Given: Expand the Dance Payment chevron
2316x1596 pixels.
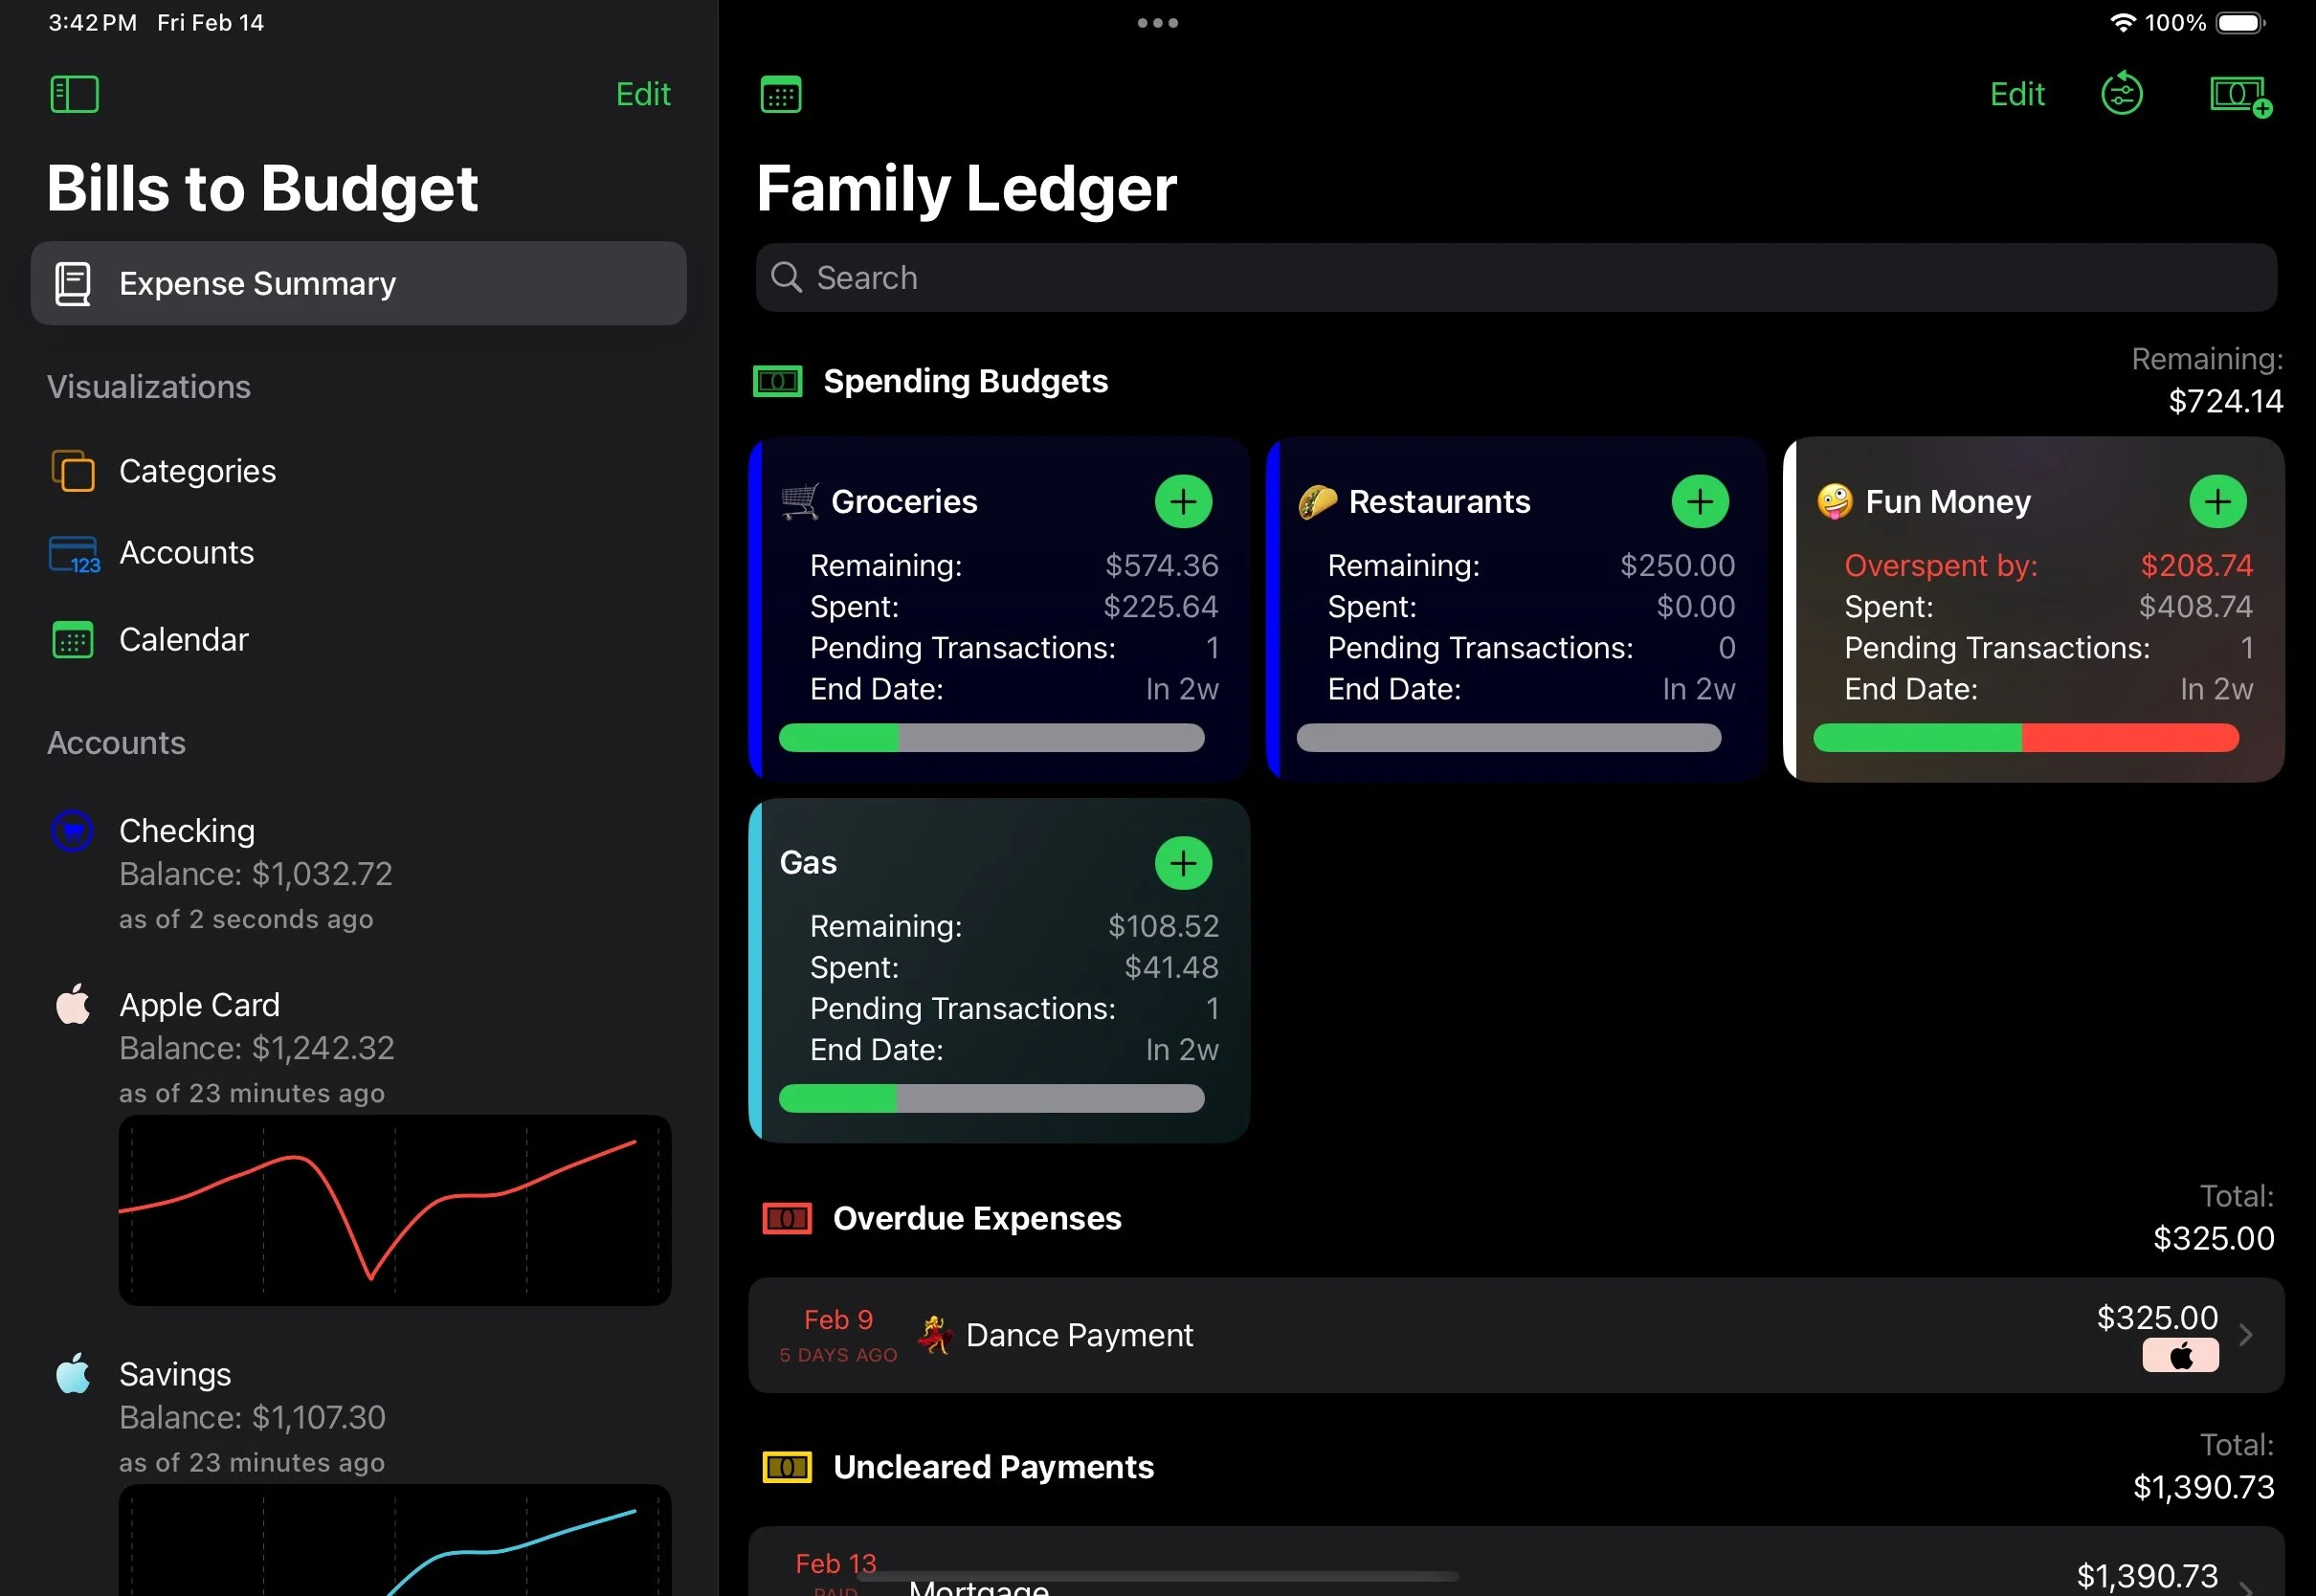Looking at the screenshot, I should [x=2246, y=1335].
